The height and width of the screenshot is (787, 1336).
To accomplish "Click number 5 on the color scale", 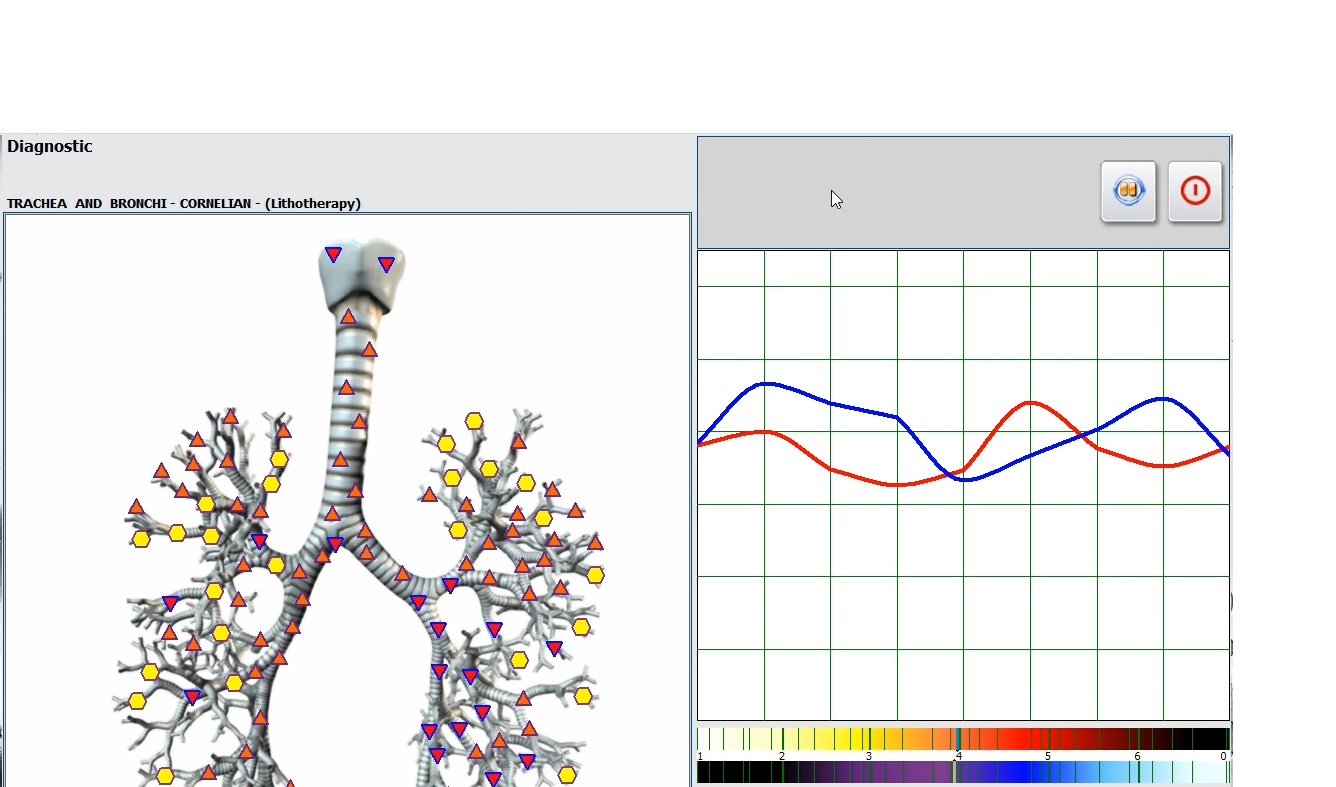I will [1048, 757].
